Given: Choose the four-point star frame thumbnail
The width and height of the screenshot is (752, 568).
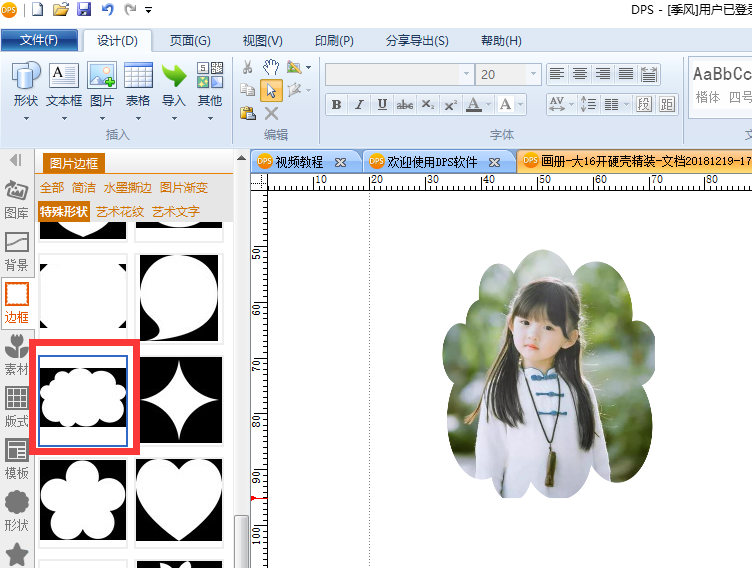Looking at the screenshot, I should pos(179,400).
